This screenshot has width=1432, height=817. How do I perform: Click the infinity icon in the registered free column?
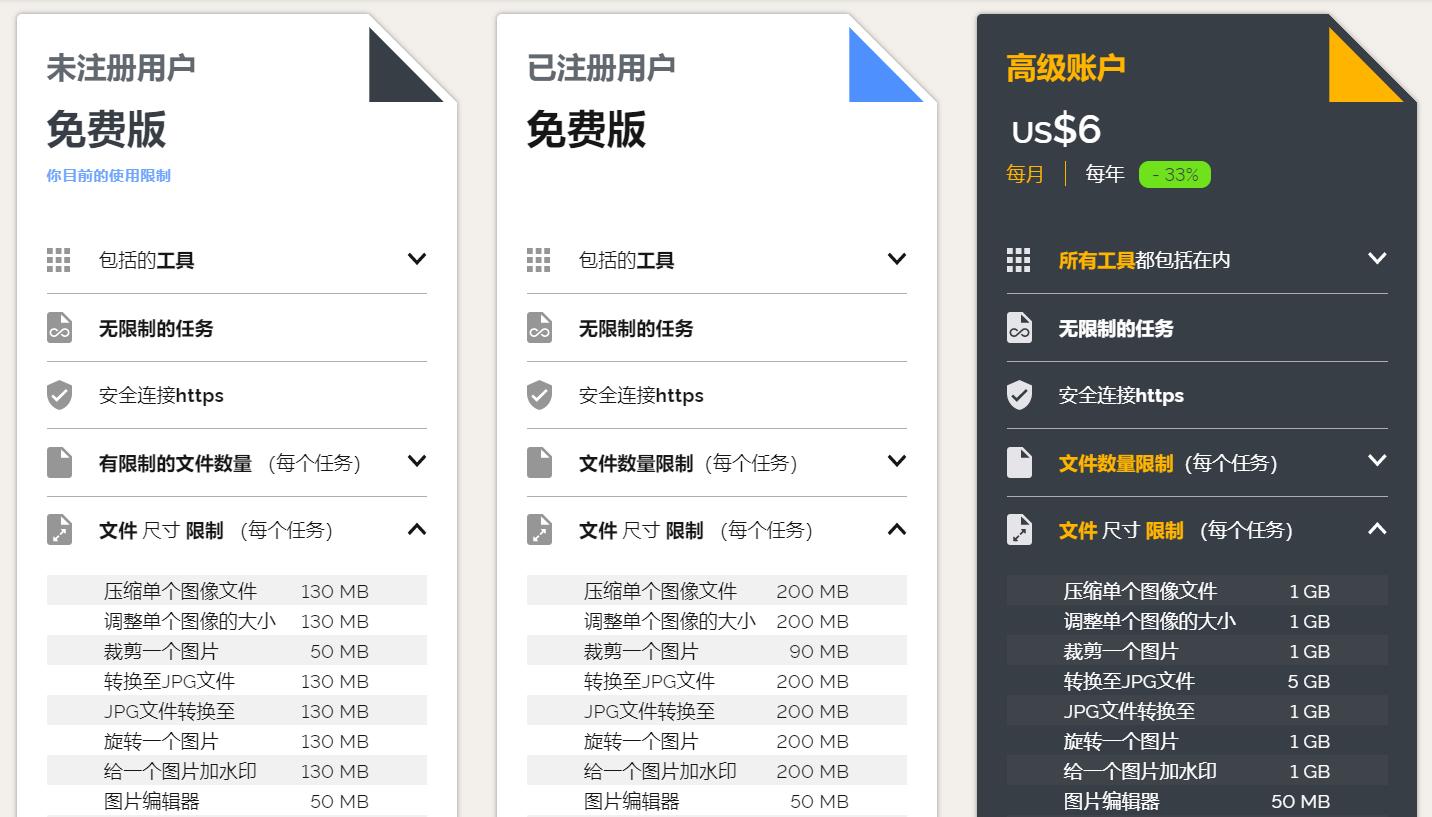coord(538,327)
